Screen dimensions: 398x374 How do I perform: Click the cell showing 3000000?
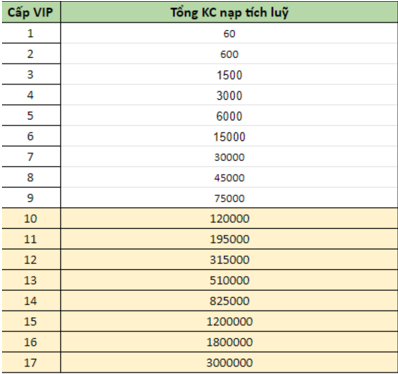click(229, 363)
